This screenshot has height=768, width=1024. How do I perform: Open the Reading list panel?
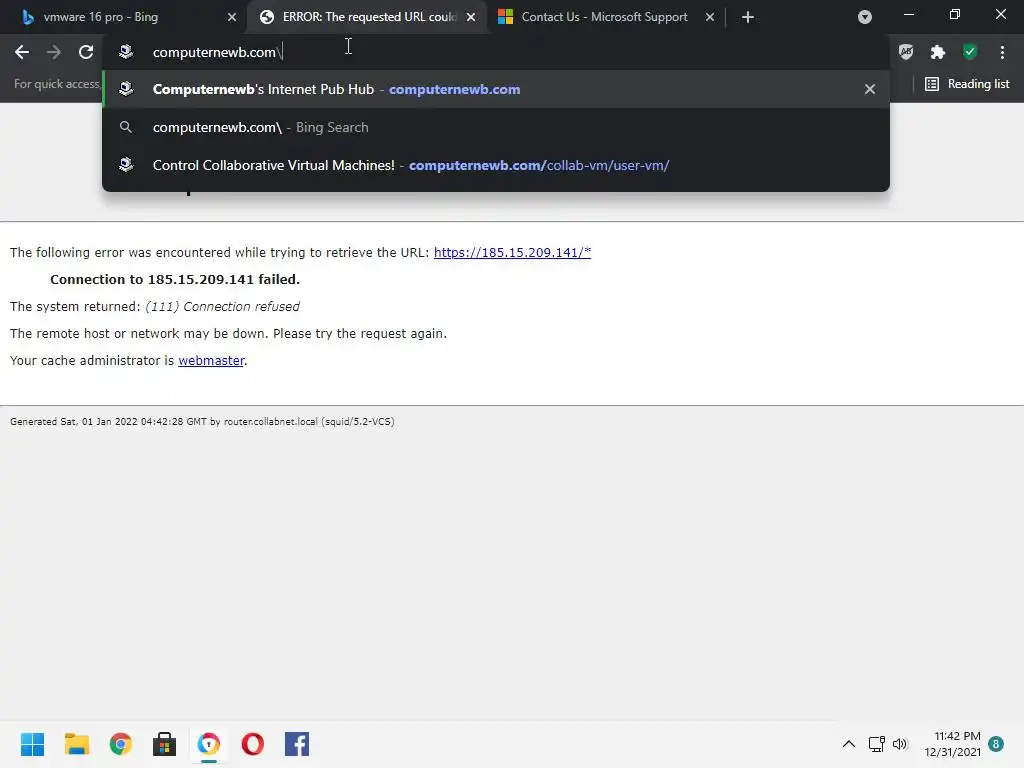click(967, 84)
